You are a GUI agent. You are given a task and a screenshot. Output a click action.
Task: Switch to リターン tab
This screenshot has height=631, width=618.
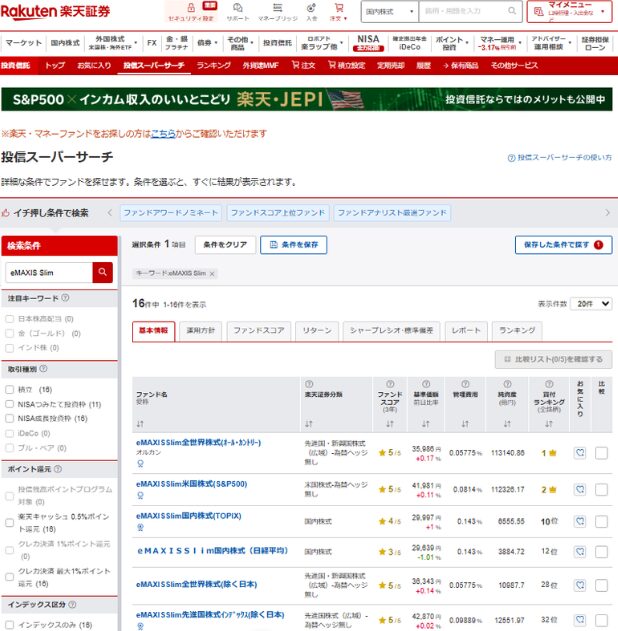[x=317, y=331]
